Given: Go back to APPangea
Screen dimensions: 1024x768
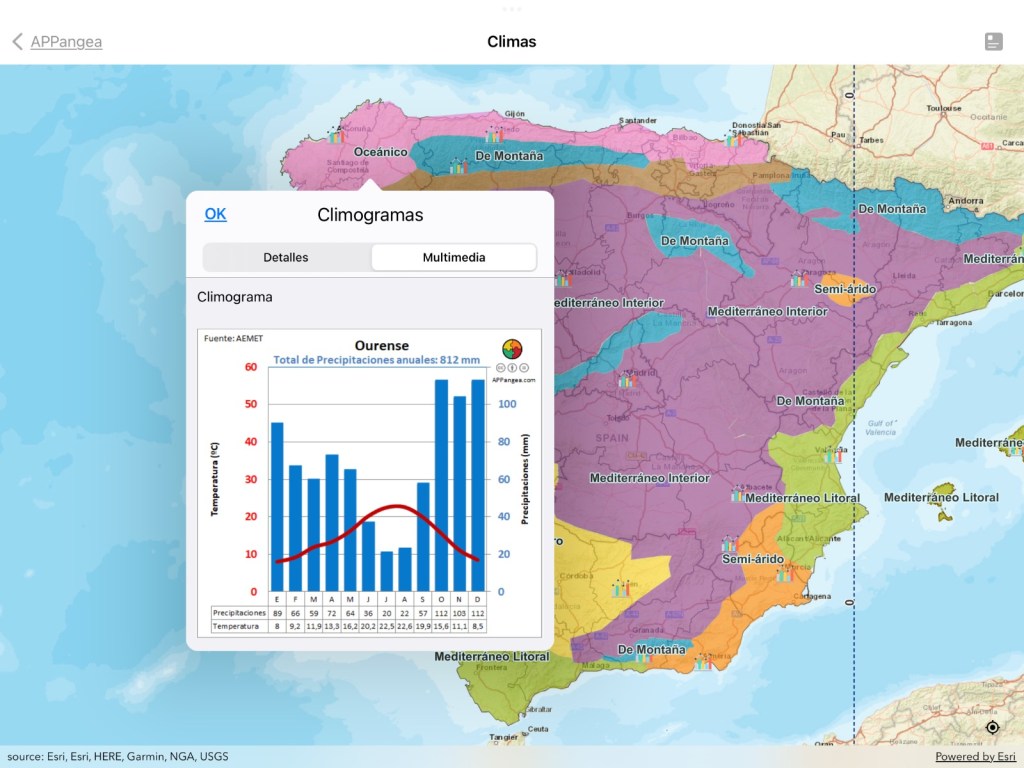Looking at the screenshot, I should pos(58,41).
